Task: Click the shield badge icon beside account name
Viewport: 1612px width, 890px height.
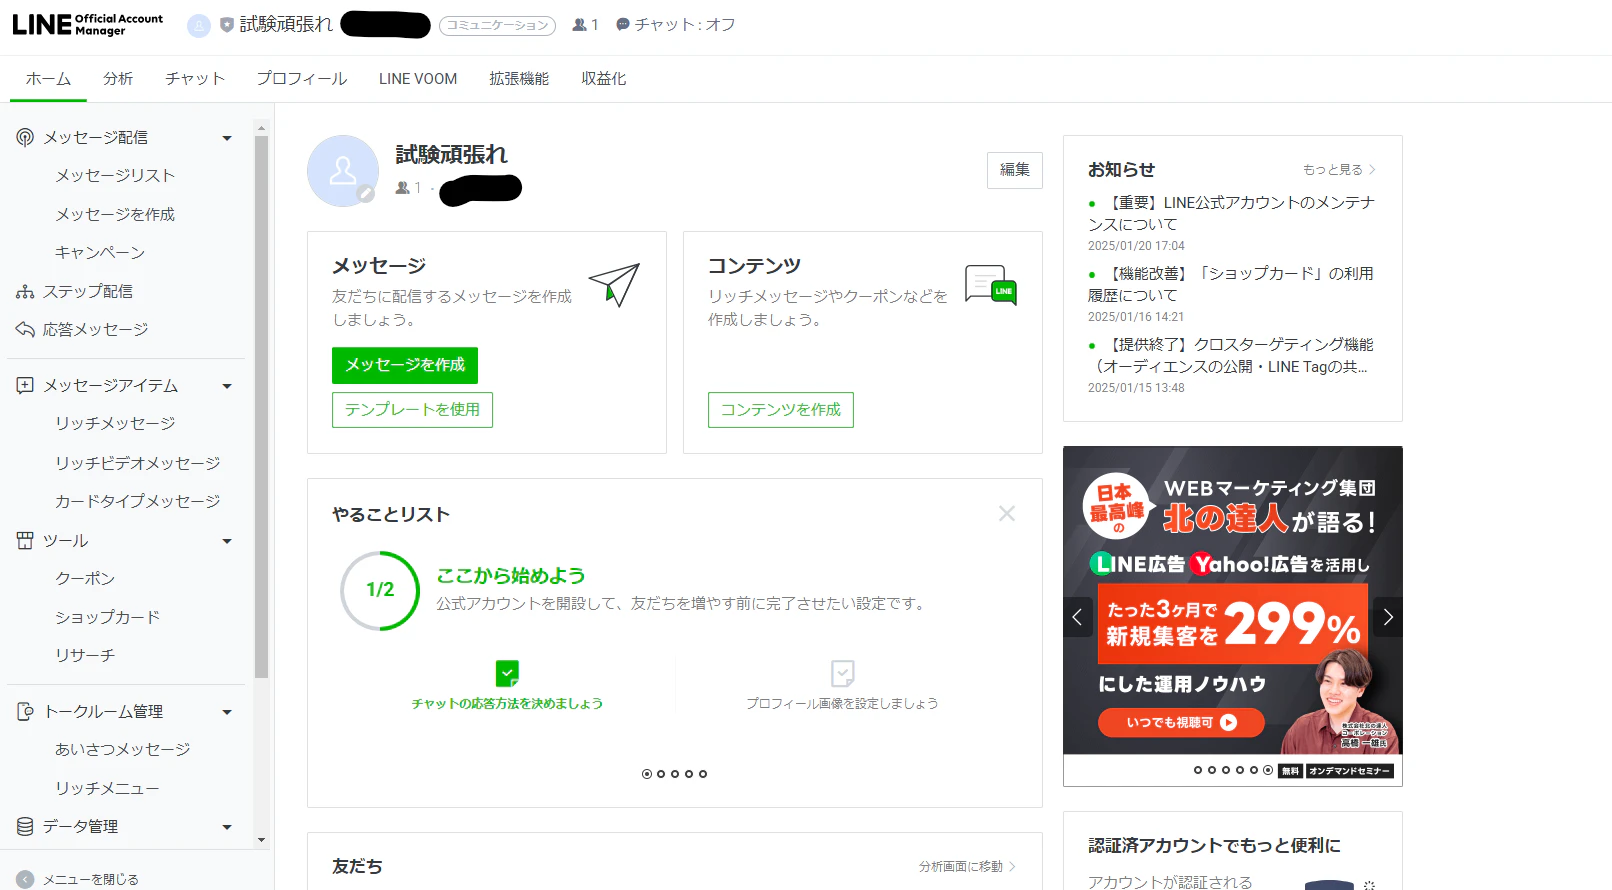Action: pyautogui.click(x=227, y=25)
